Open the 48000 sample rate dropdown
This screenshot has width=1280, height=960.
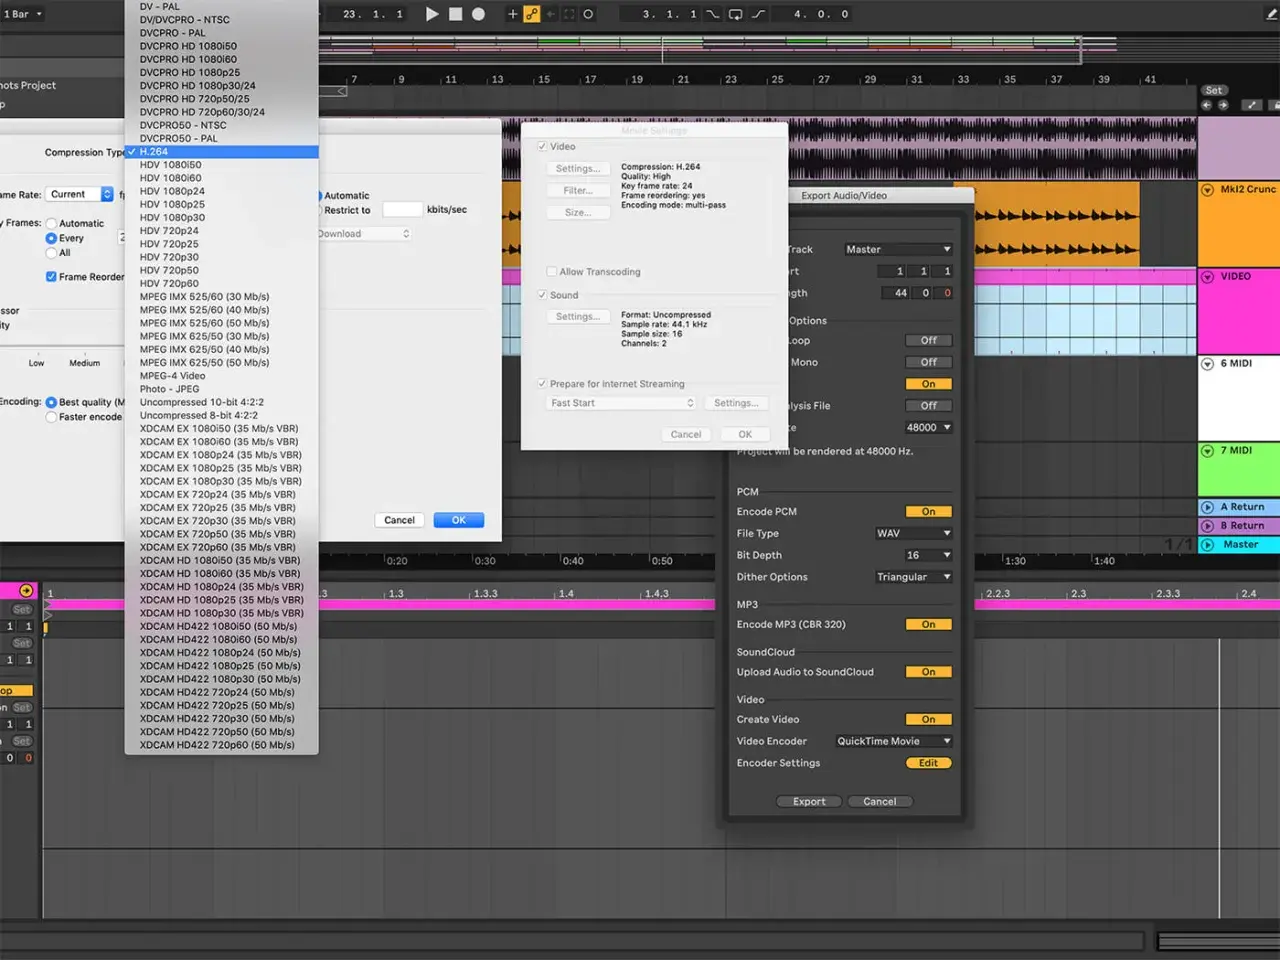[x=929, y=427]
